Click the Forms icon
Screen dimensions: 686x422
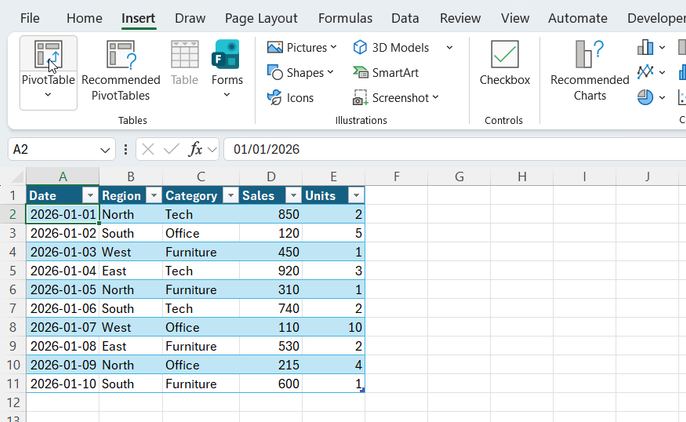(x=227, y=55)
